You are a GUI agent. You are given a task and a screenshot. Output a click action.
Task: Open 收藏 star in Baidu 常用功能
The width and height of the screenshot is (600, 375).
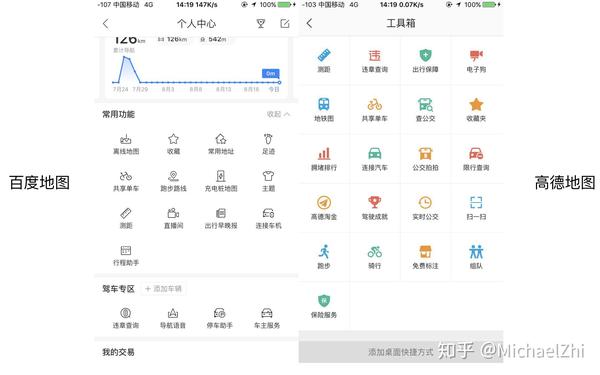pyautogui.click(x=173, y=144)
